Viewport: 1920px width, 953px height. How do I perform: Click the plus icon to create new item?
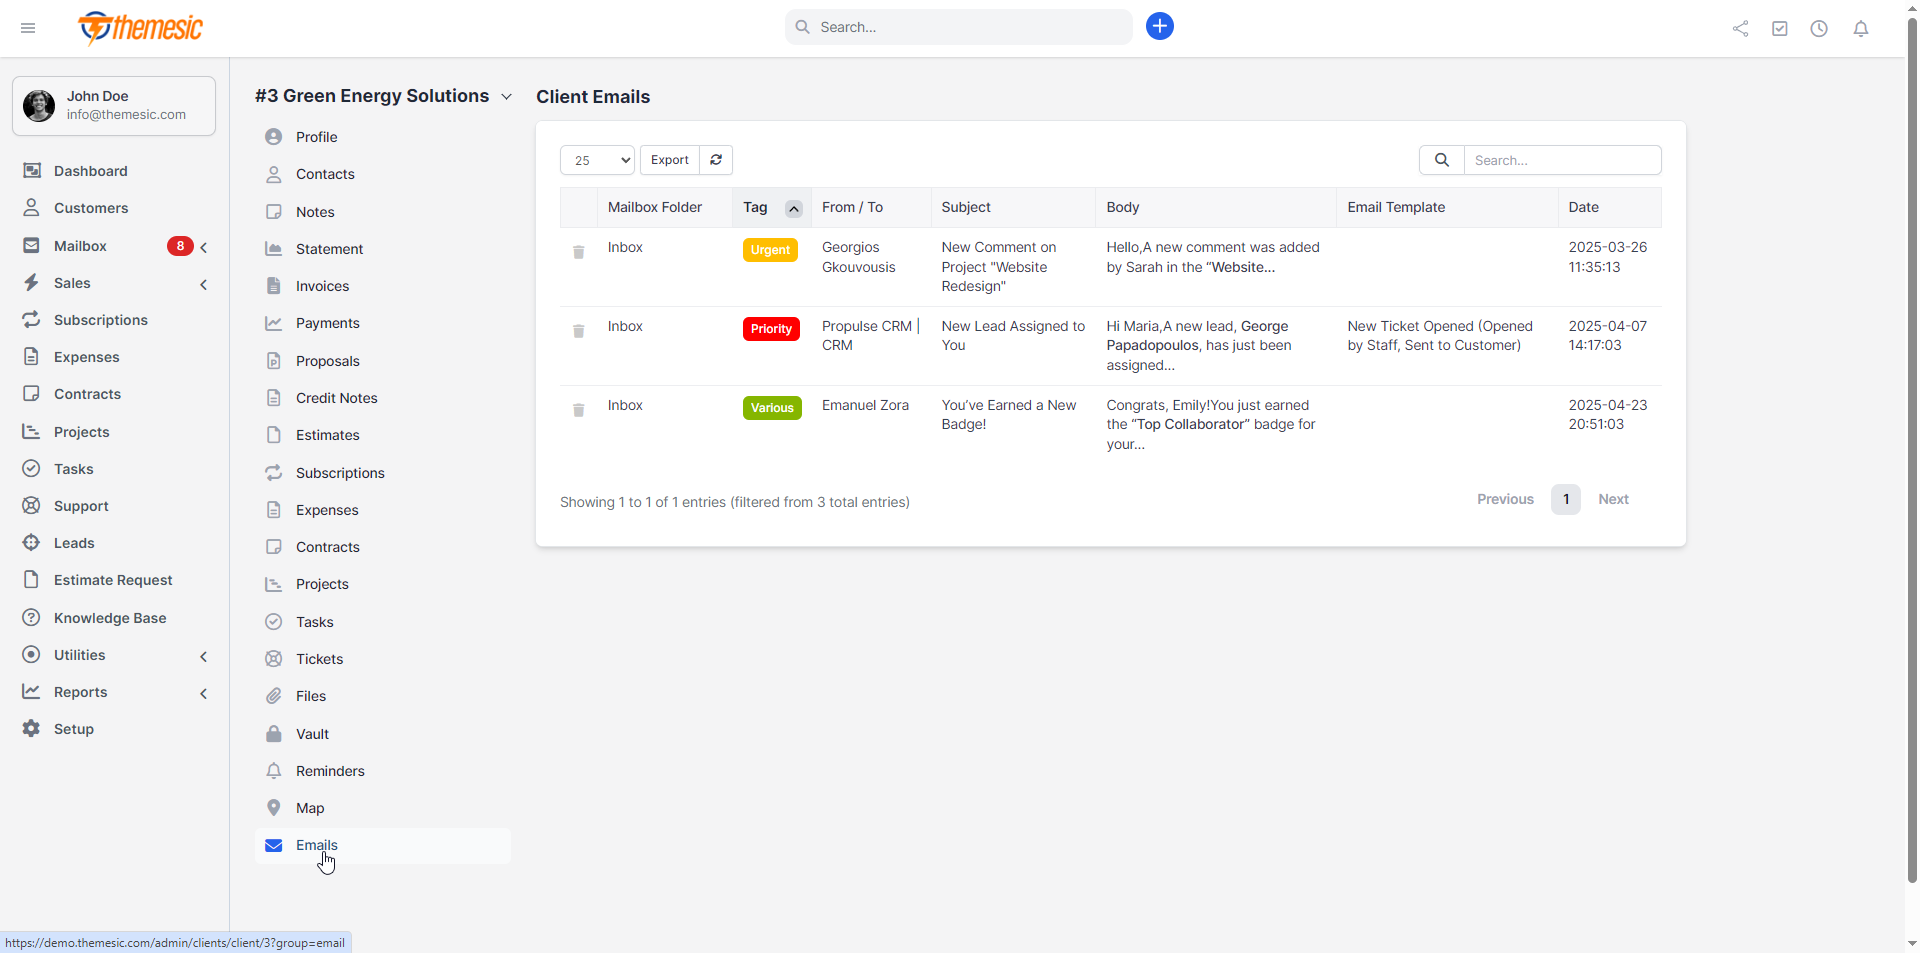pos(1159,26)
